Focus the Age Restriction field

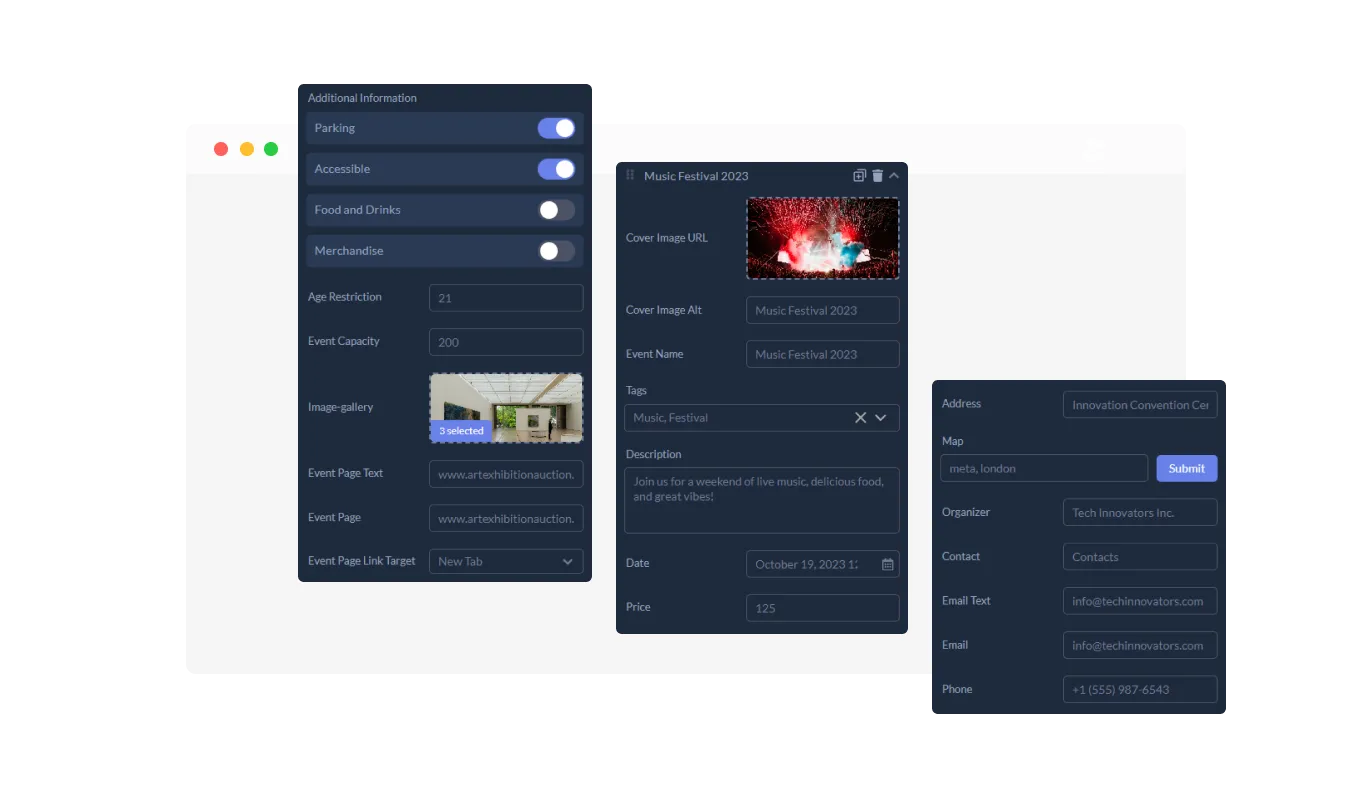coord(506,298)
